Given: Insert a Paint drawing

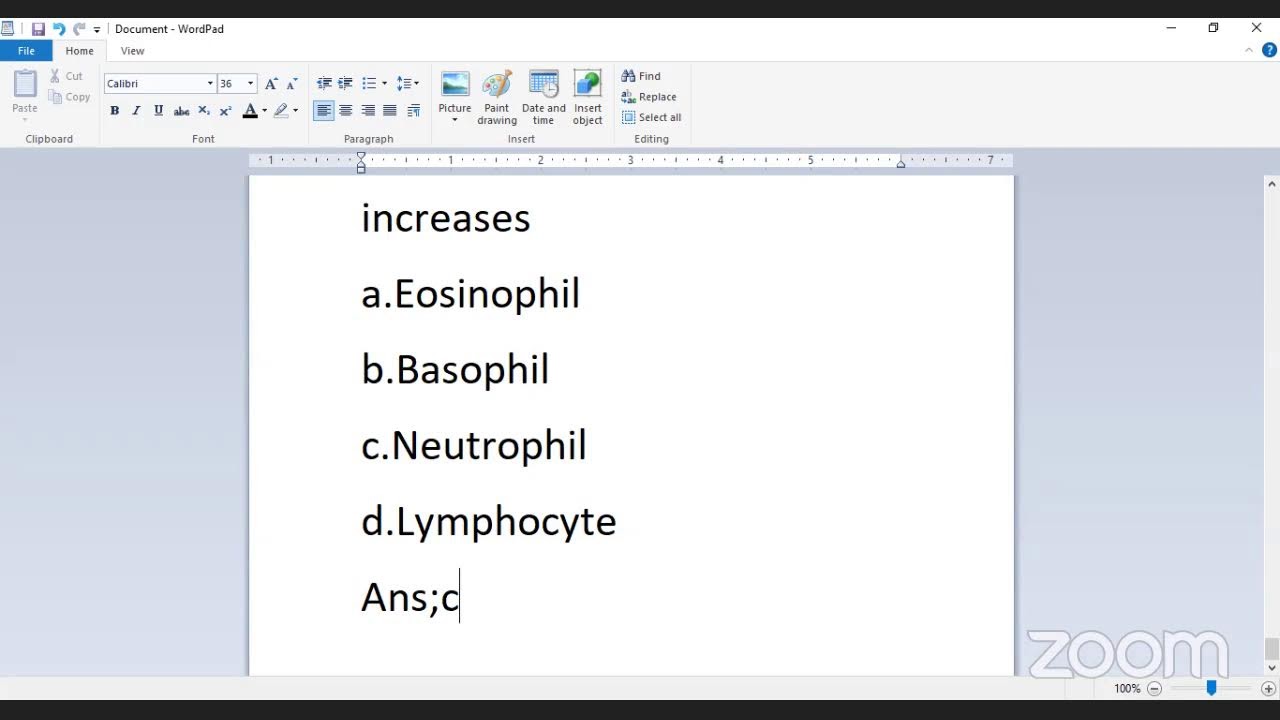Looking at the screenshot, I should click(x=497, y=98).
